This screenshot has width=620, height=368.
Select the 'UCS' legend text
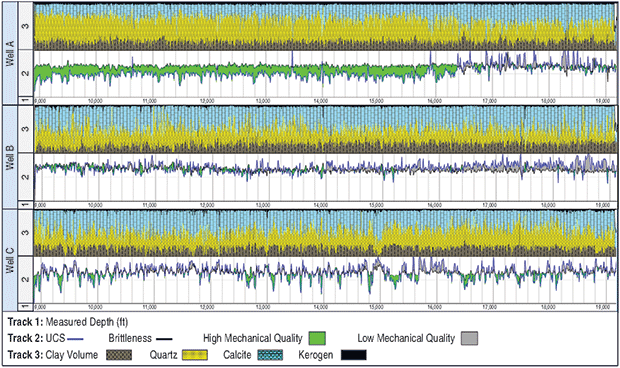click(55, 338)
